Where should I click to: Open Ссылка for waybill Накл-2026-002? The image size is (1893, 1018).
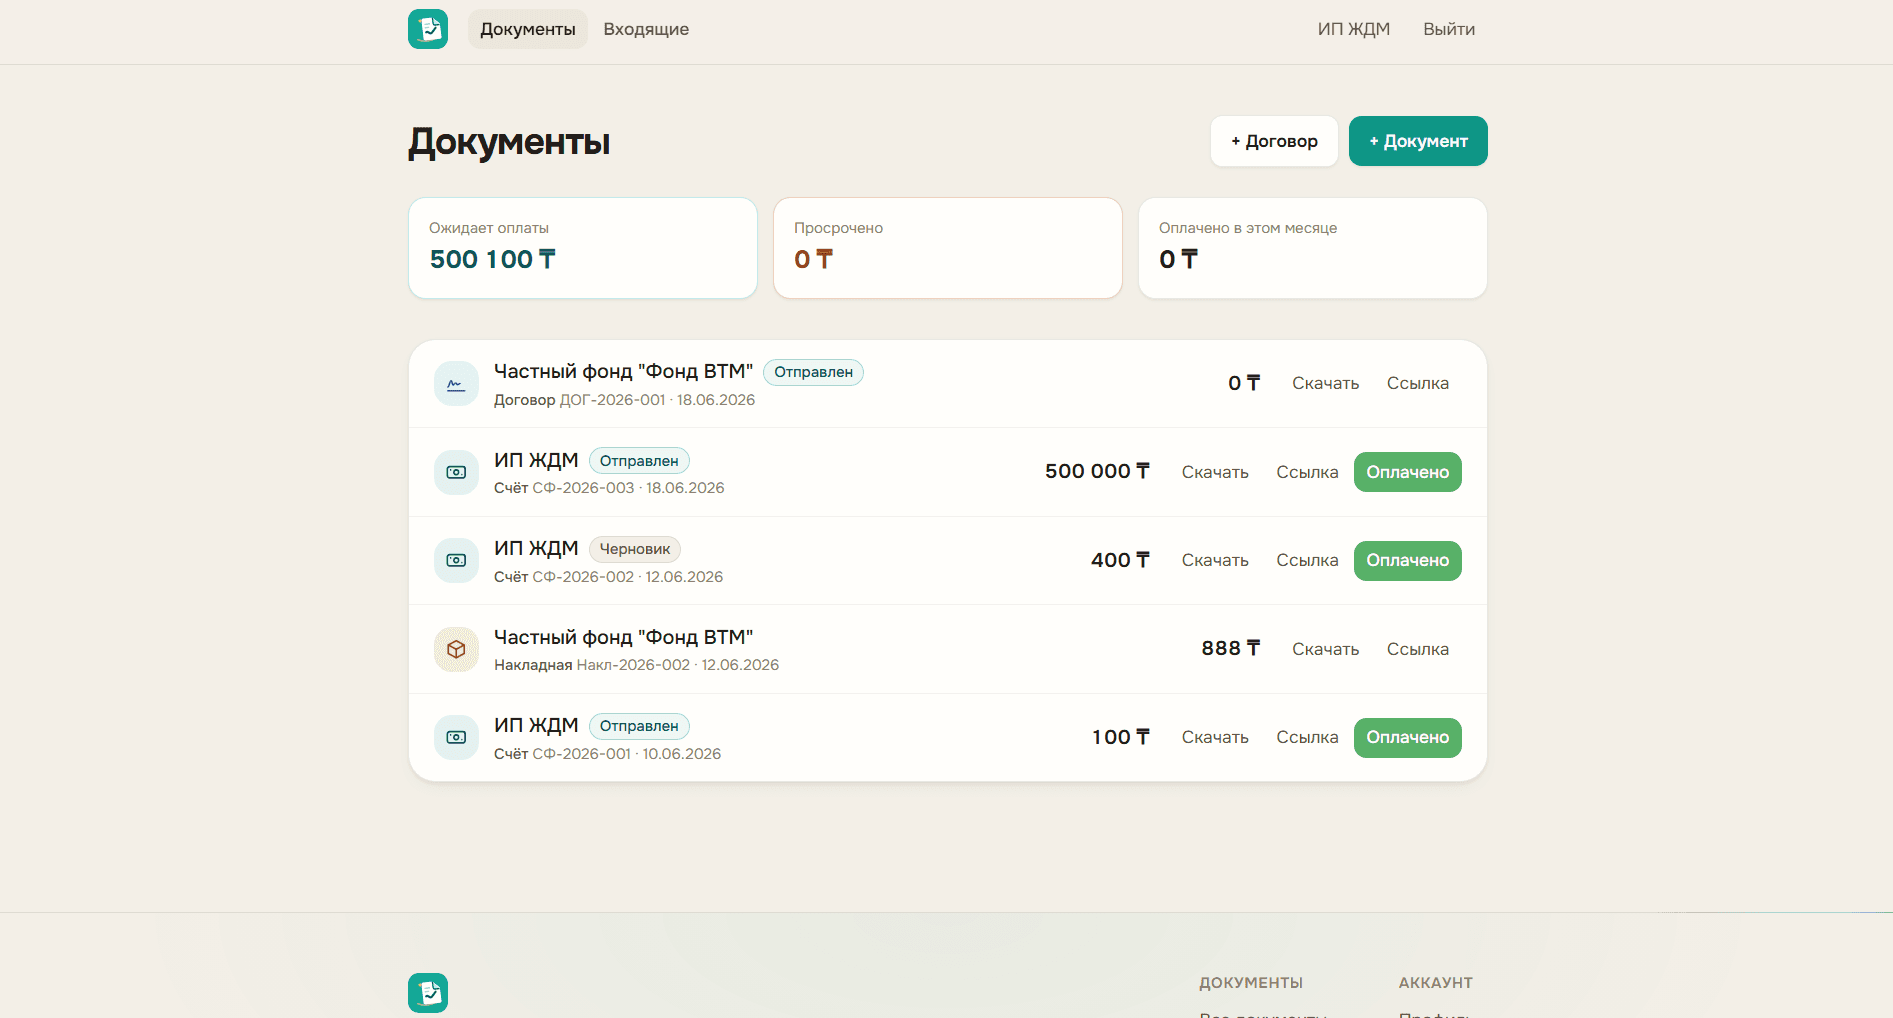pos(1418,649)
